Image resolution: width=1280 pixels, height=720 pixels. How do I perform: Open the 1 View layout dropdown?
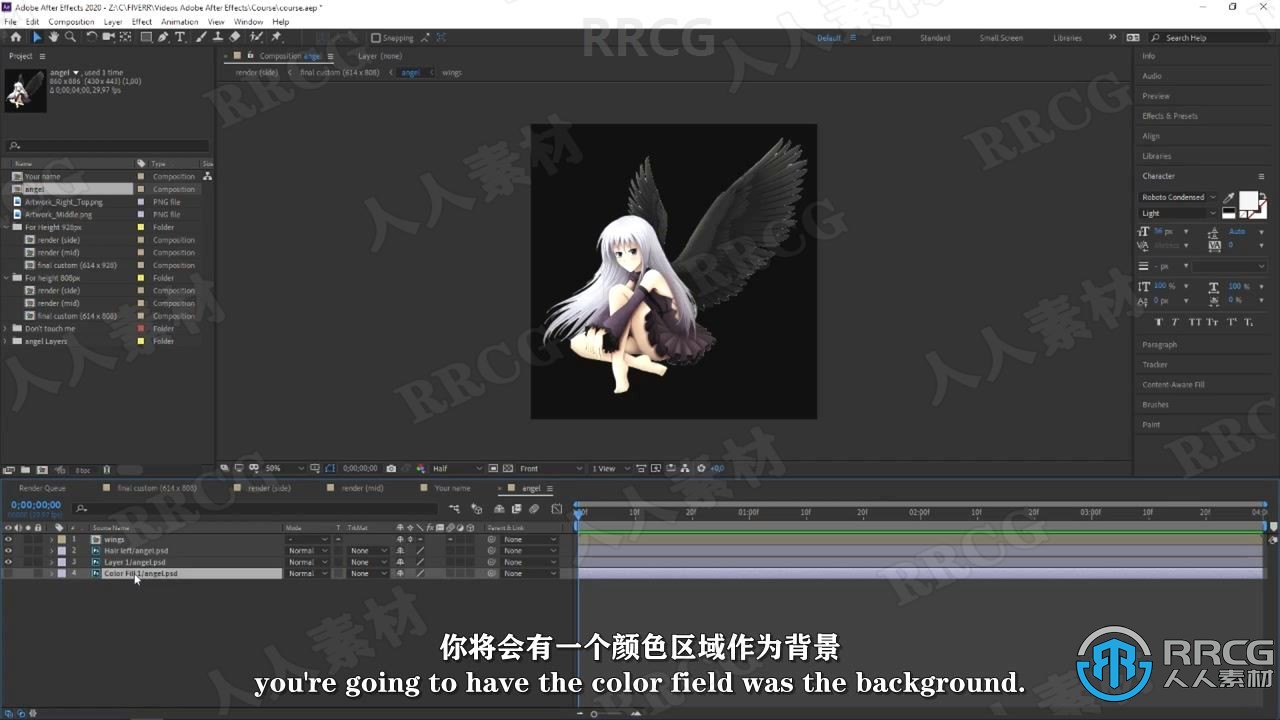click(609, 468)
